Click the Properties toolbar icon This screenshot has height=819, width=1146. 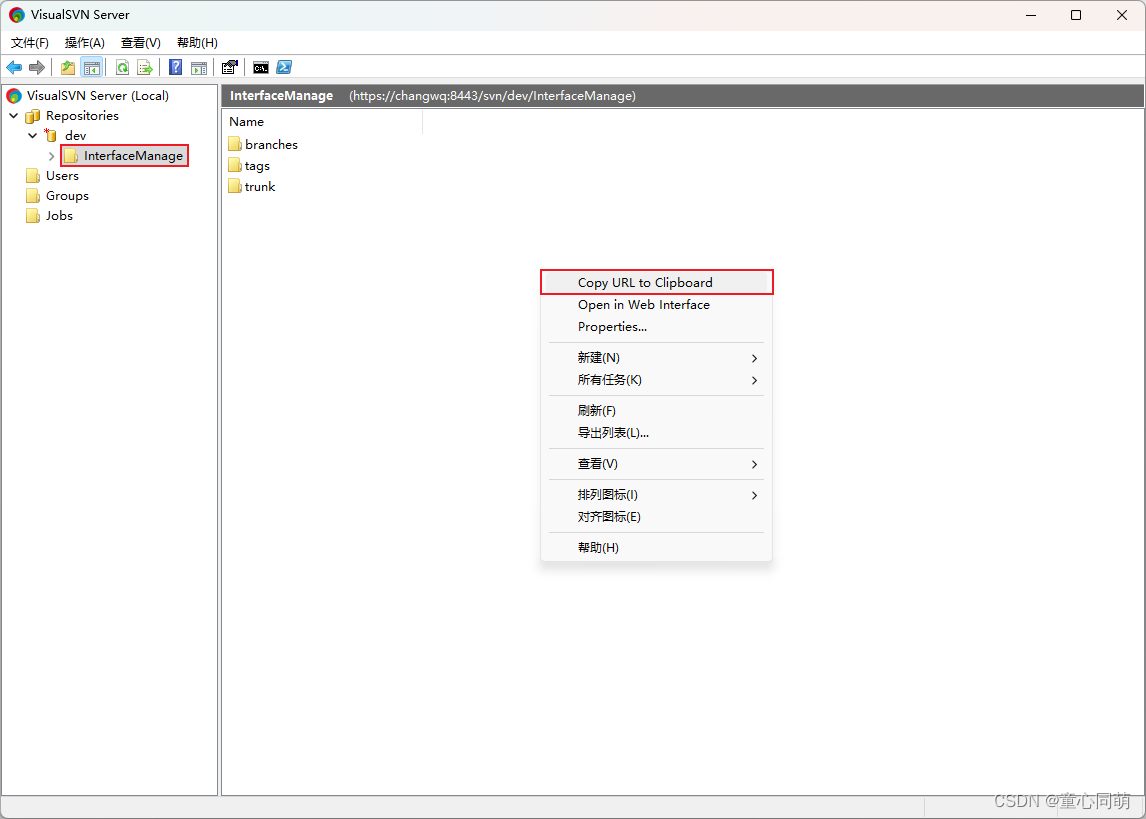[229, 67]
